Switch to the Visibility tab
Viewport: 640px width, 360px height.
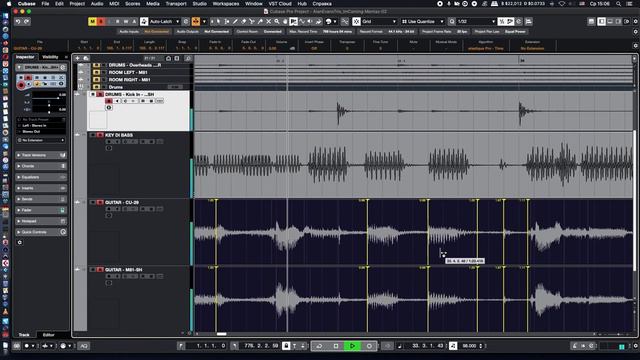50,57
